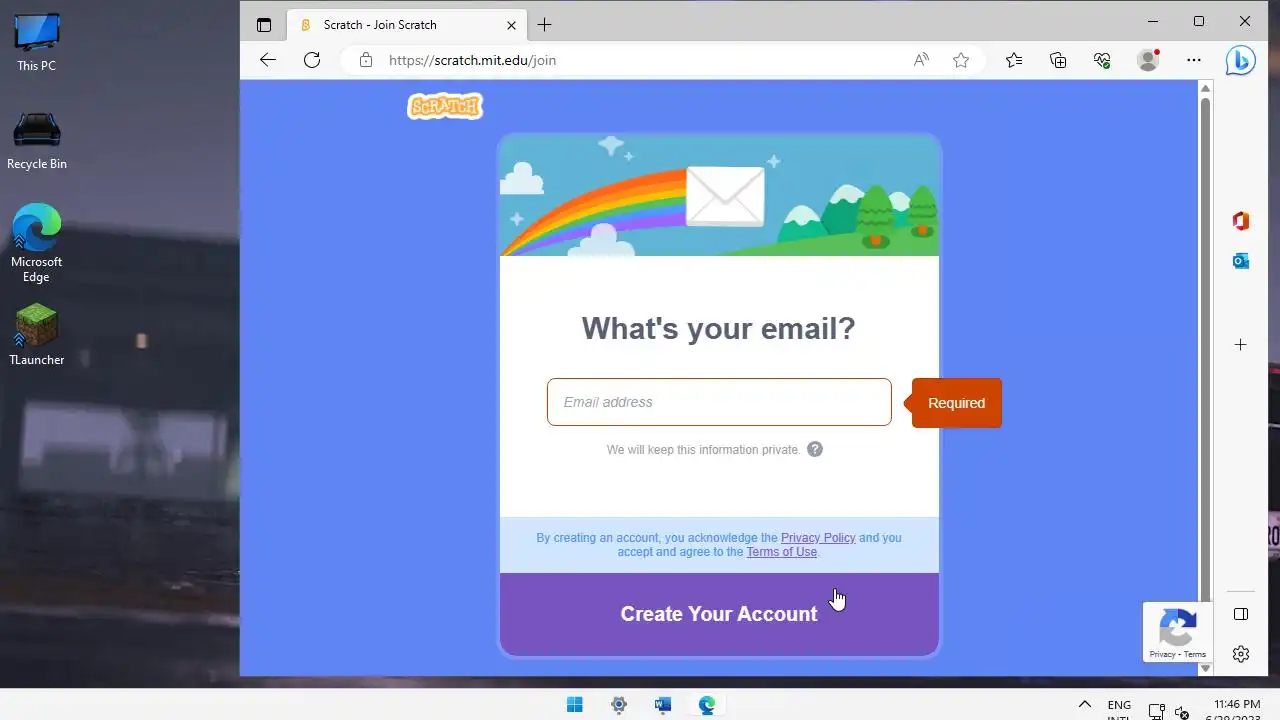The height and width of the screenshot is (720, 1280).
Task: Open the Recycle Bin desktop icon
Action: coord(37,141)
